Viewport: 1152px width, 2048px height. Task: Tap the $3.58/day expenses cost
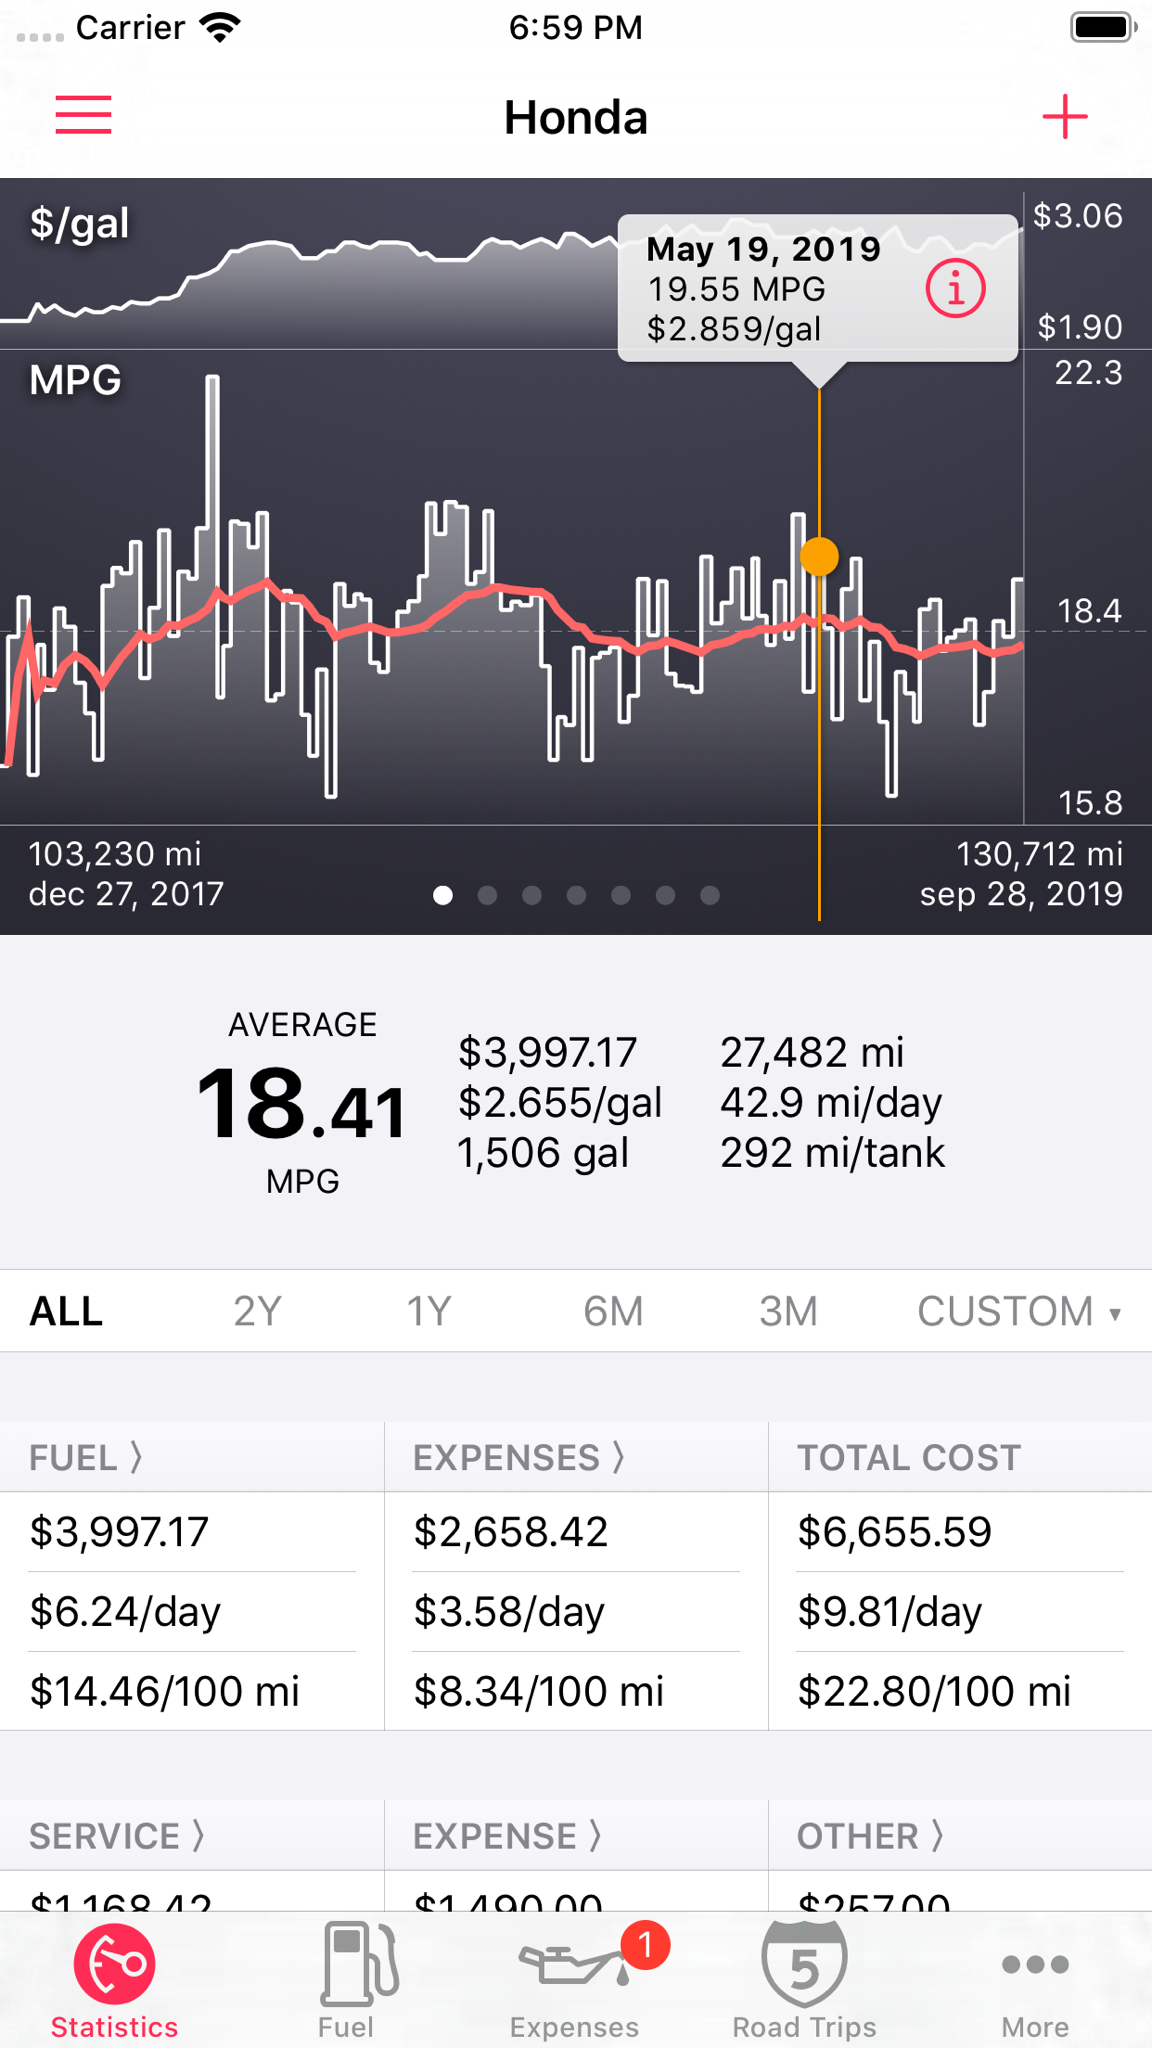(x=509, y=1612)
